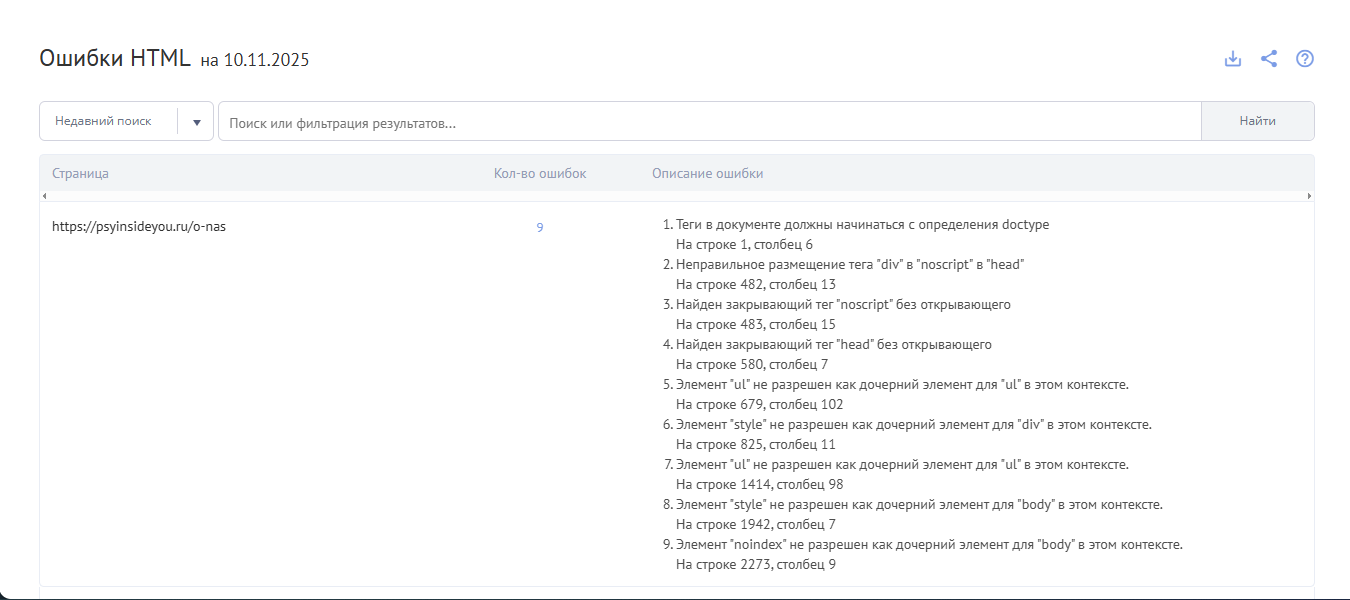This screenshot has height=600, width=1350.
Task: Open the psyinsideyou.ru/o-nas page link
Action: pos(139,226)
